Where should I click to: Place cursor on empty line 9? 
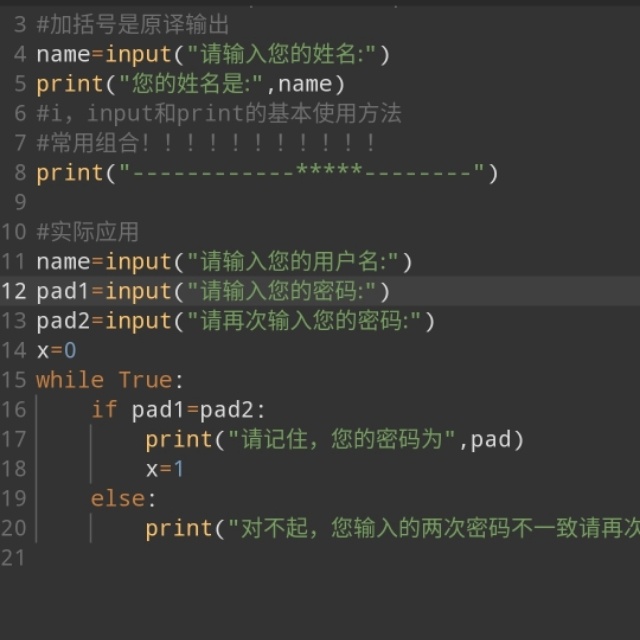(x=200, y=202)
